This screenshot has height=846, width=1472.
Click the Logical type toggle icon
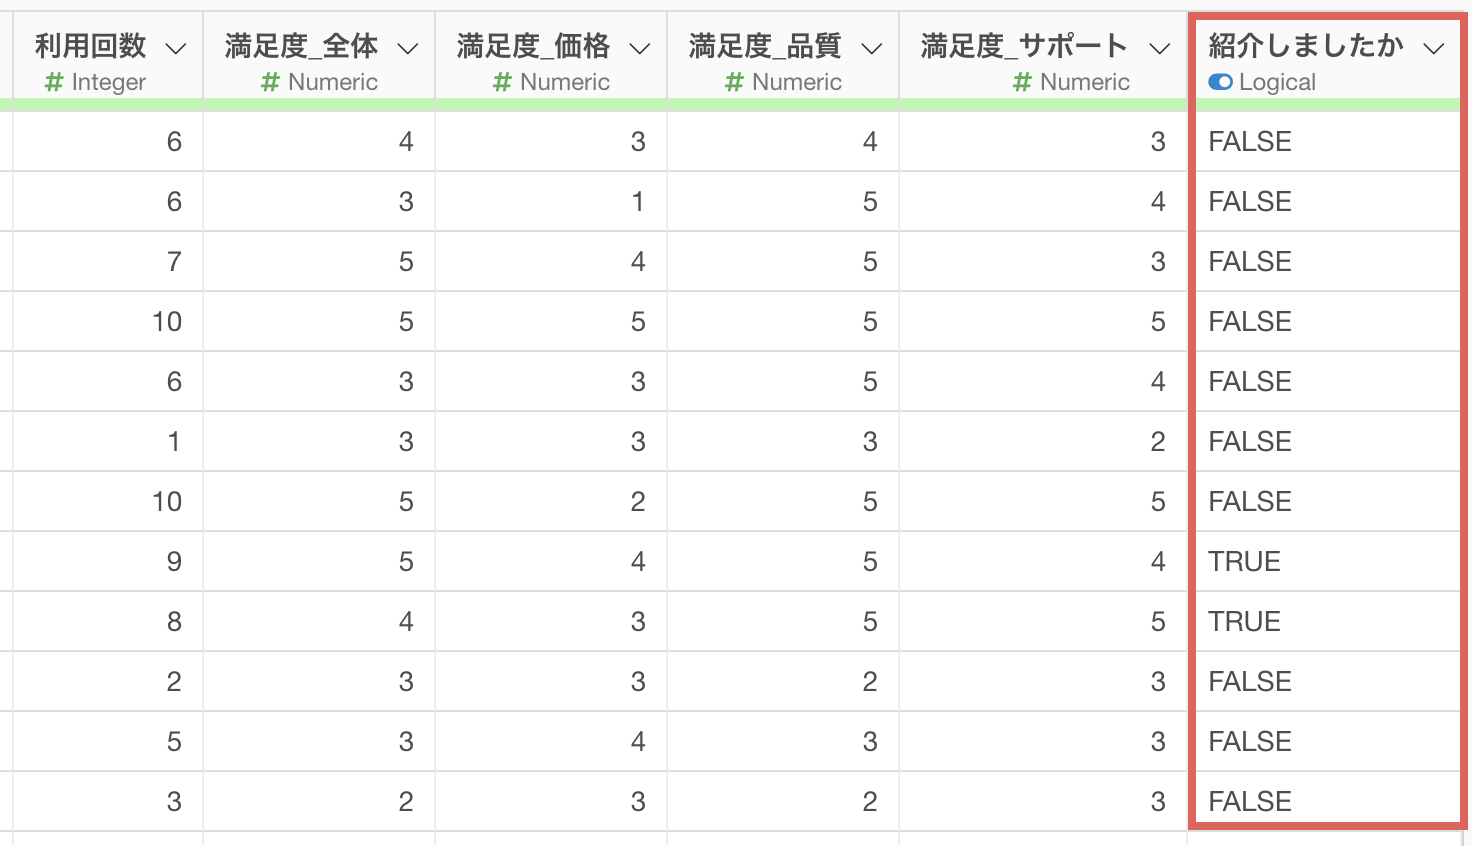coord(1220,82)
